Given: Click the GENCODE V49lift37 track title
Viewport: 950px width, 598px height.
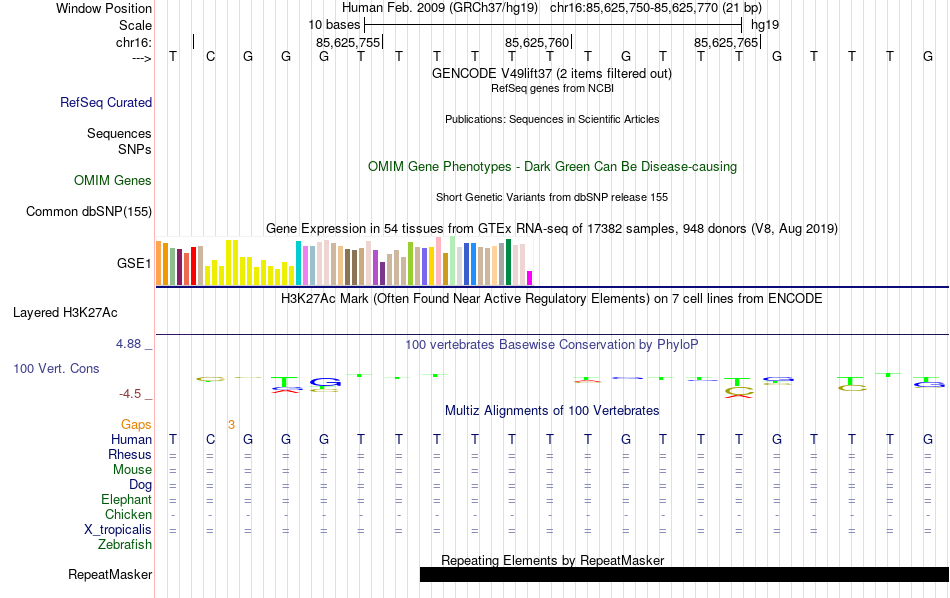Looking at the screenshot, I should point(551,73).
